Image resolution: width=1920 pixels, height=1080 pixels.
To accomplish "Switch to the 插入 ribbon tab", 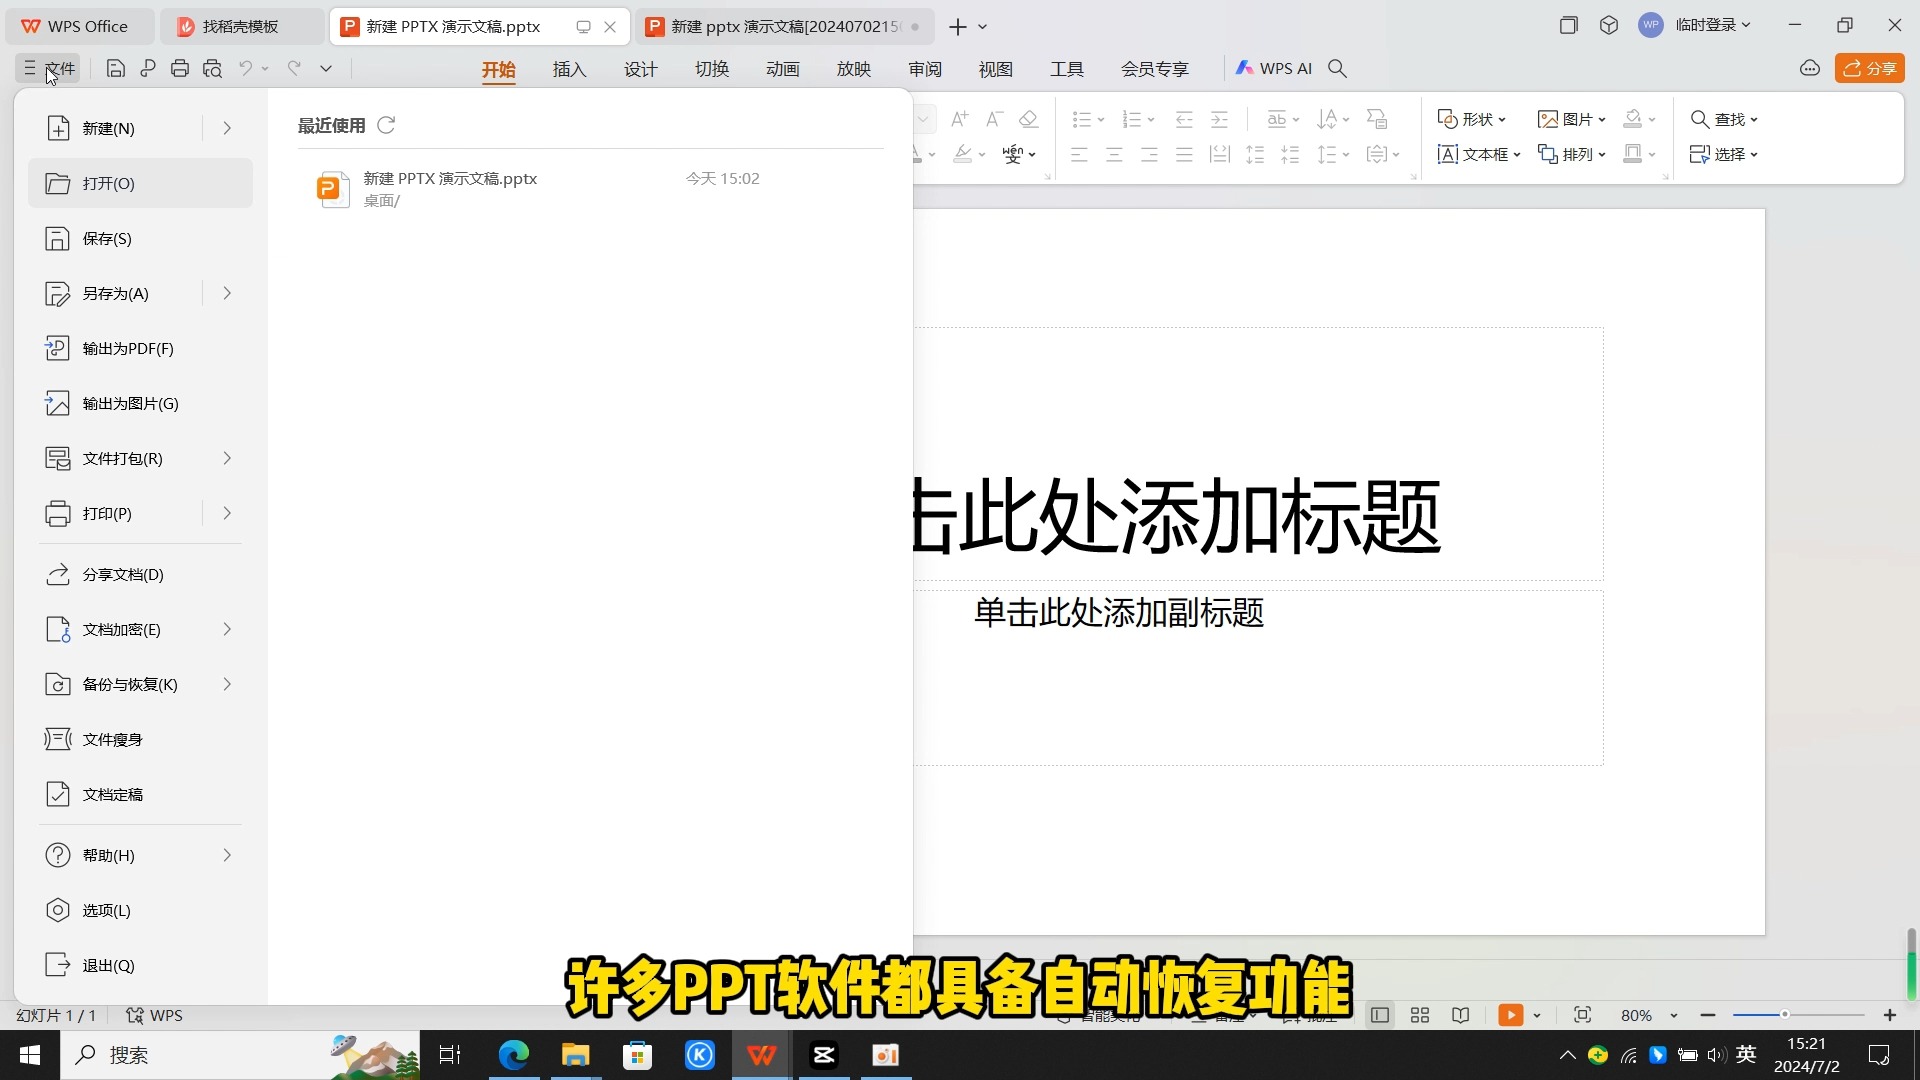I will coord(569,68).
